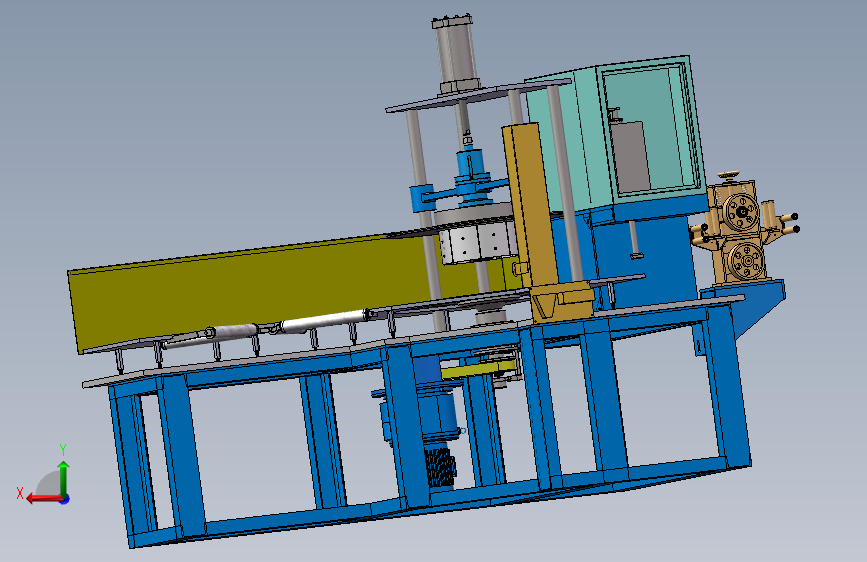This screenshot has width=867, height=562.
Task: Click the red X axis arrow of the triad
Action: [44, 499]
